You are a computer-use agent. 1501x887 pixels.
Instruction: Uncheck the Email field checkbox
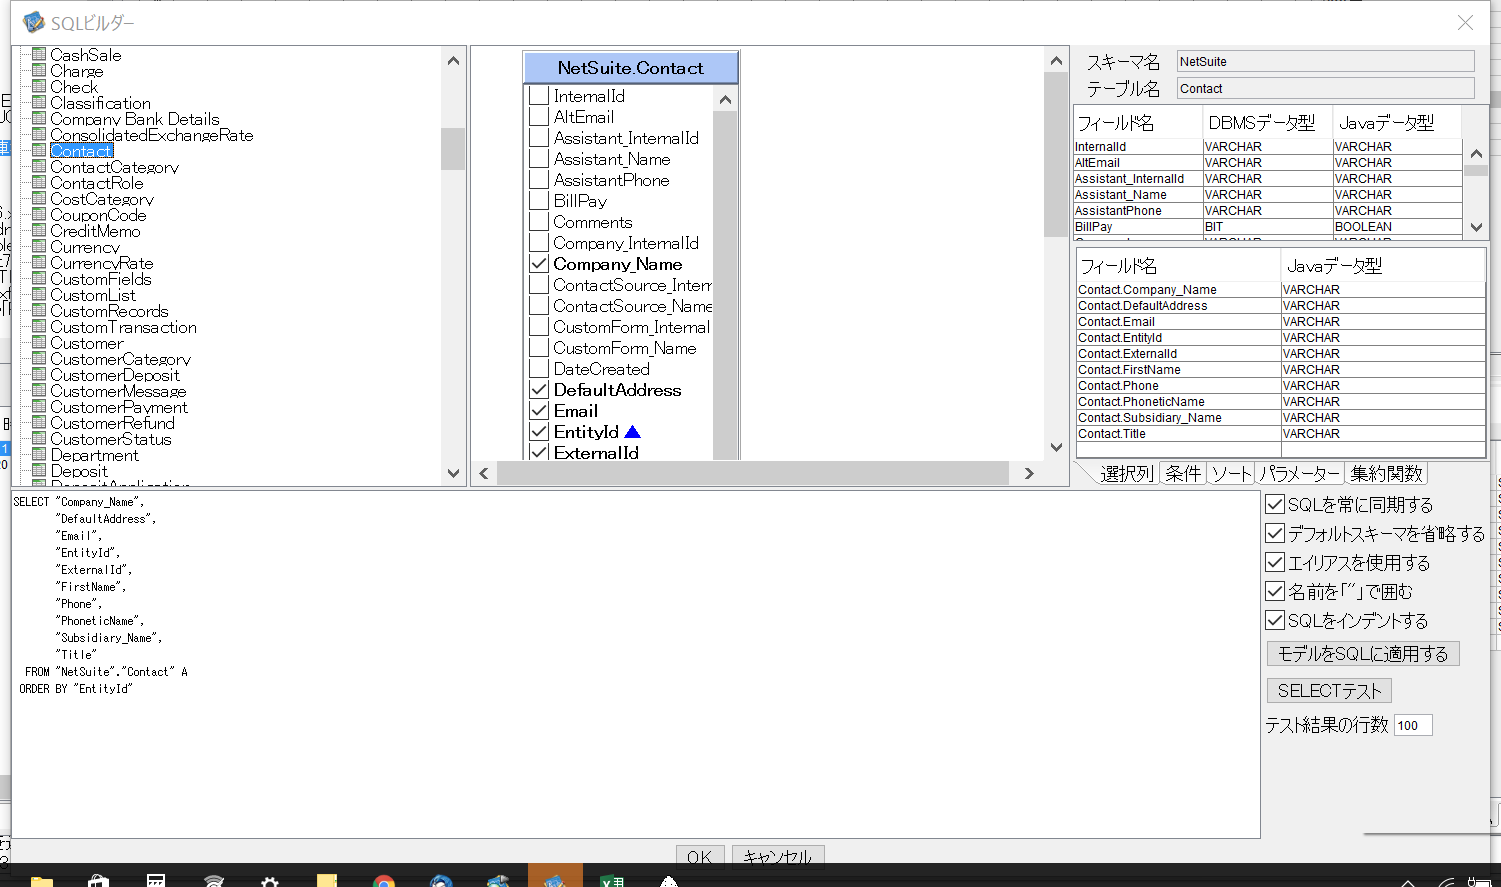(x=539, y=411)
